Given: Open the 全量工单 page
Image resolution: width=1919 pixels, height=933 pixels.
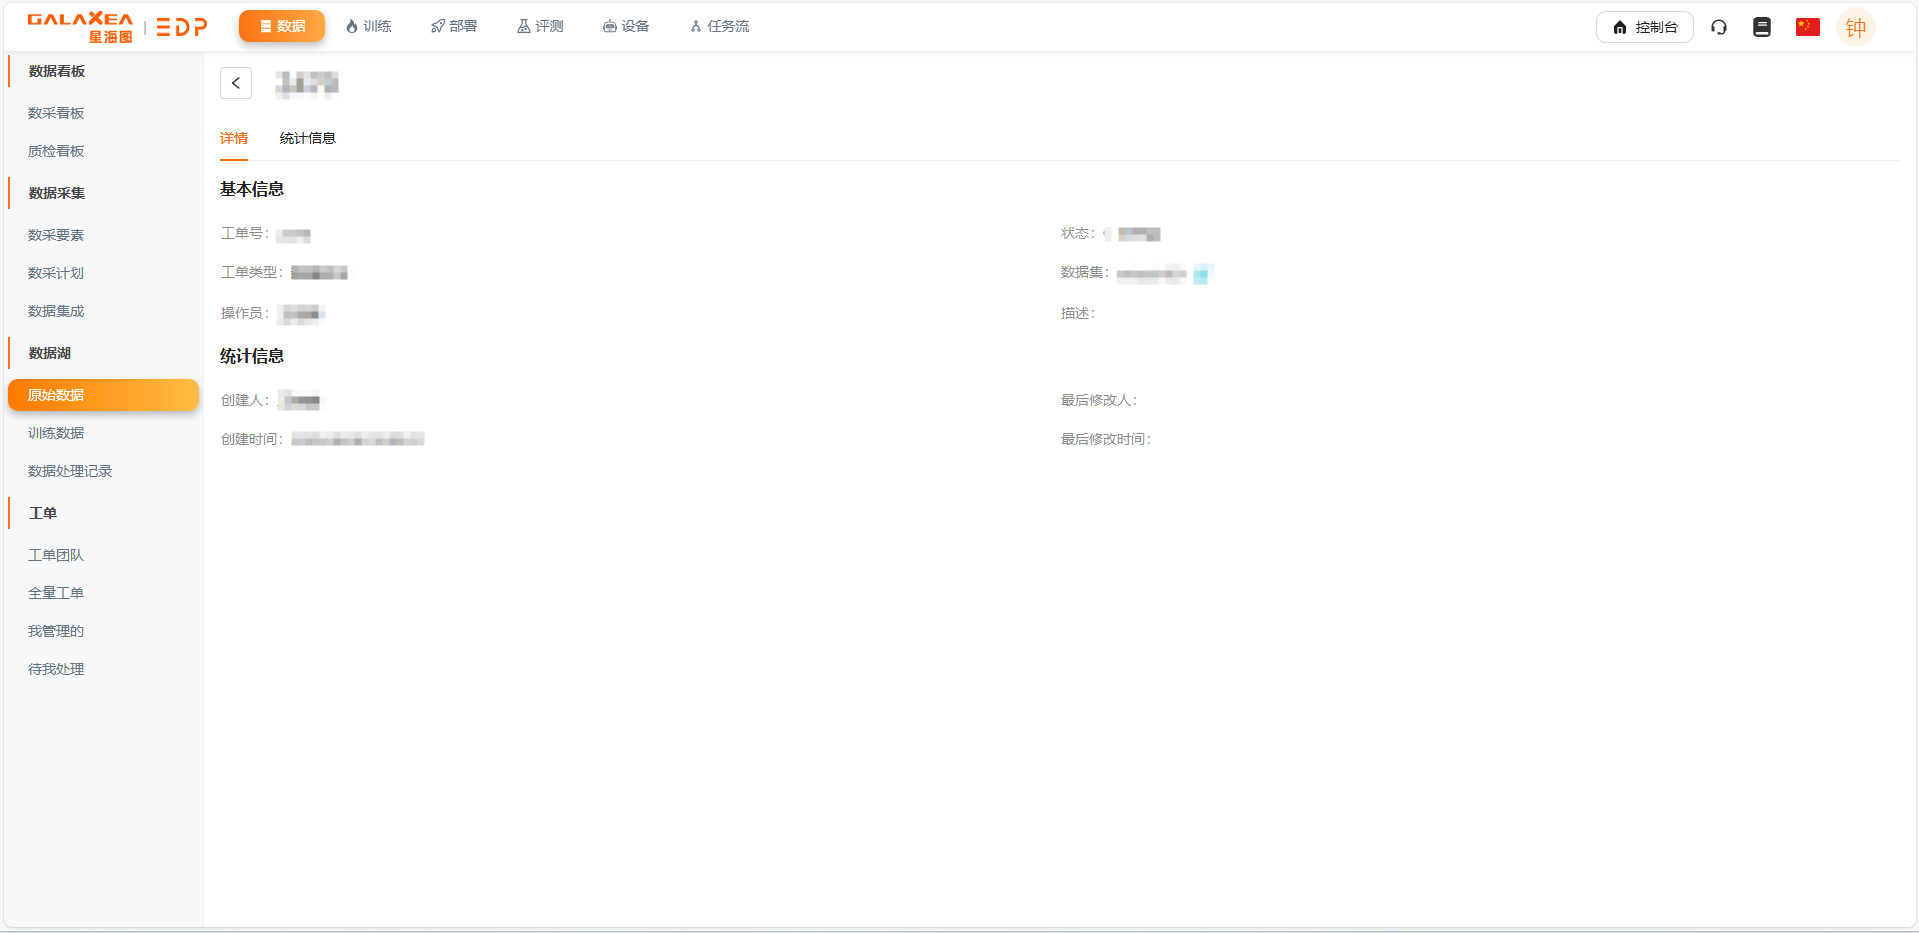Looking at the screenshot, I should [56, 592].
